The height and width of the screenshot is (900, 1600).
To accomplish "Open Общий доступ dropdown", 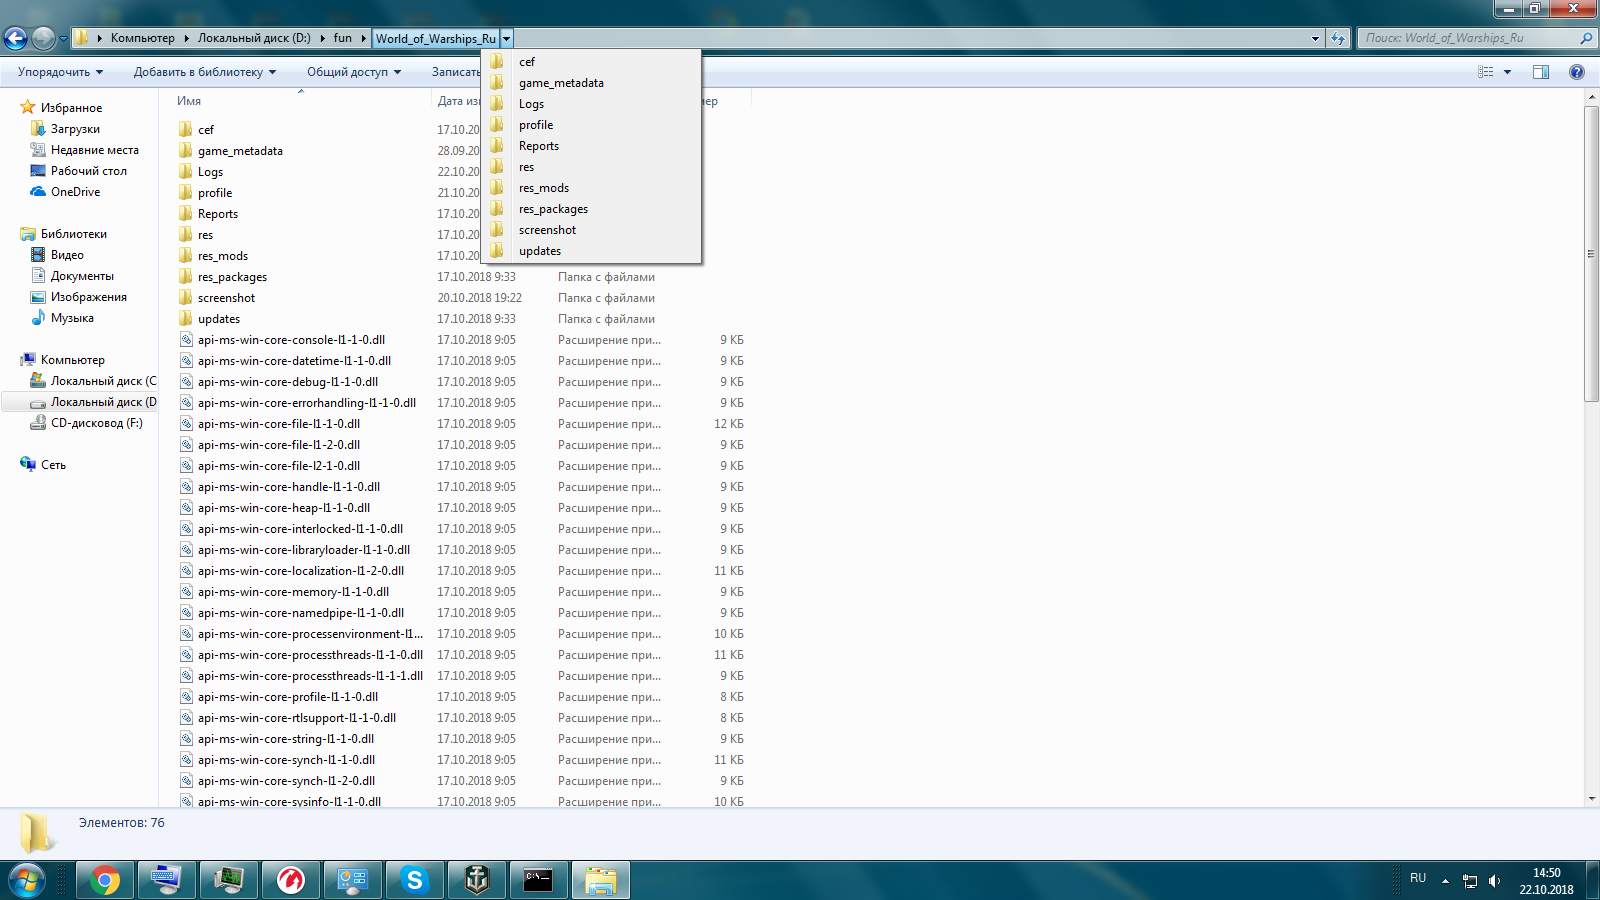I will pos(354,72).
